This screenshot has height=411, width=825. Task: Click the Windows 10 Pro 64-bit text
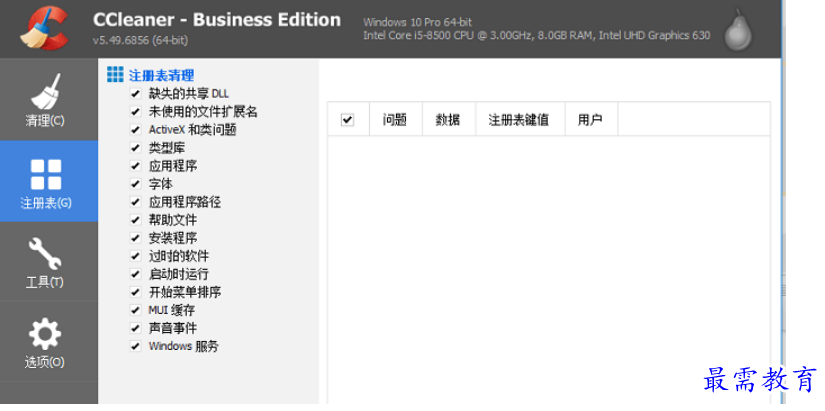click(417, 22)
